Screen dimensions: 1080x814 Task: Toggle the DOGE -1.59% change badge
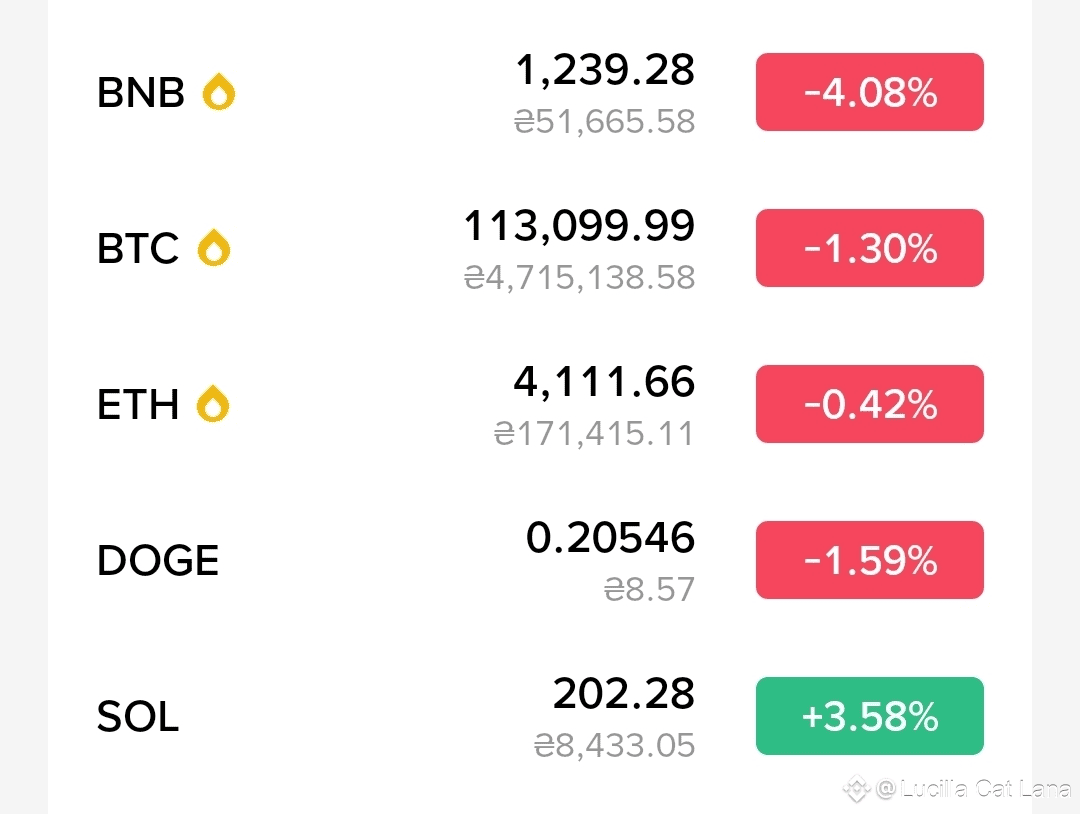[869, 560]
